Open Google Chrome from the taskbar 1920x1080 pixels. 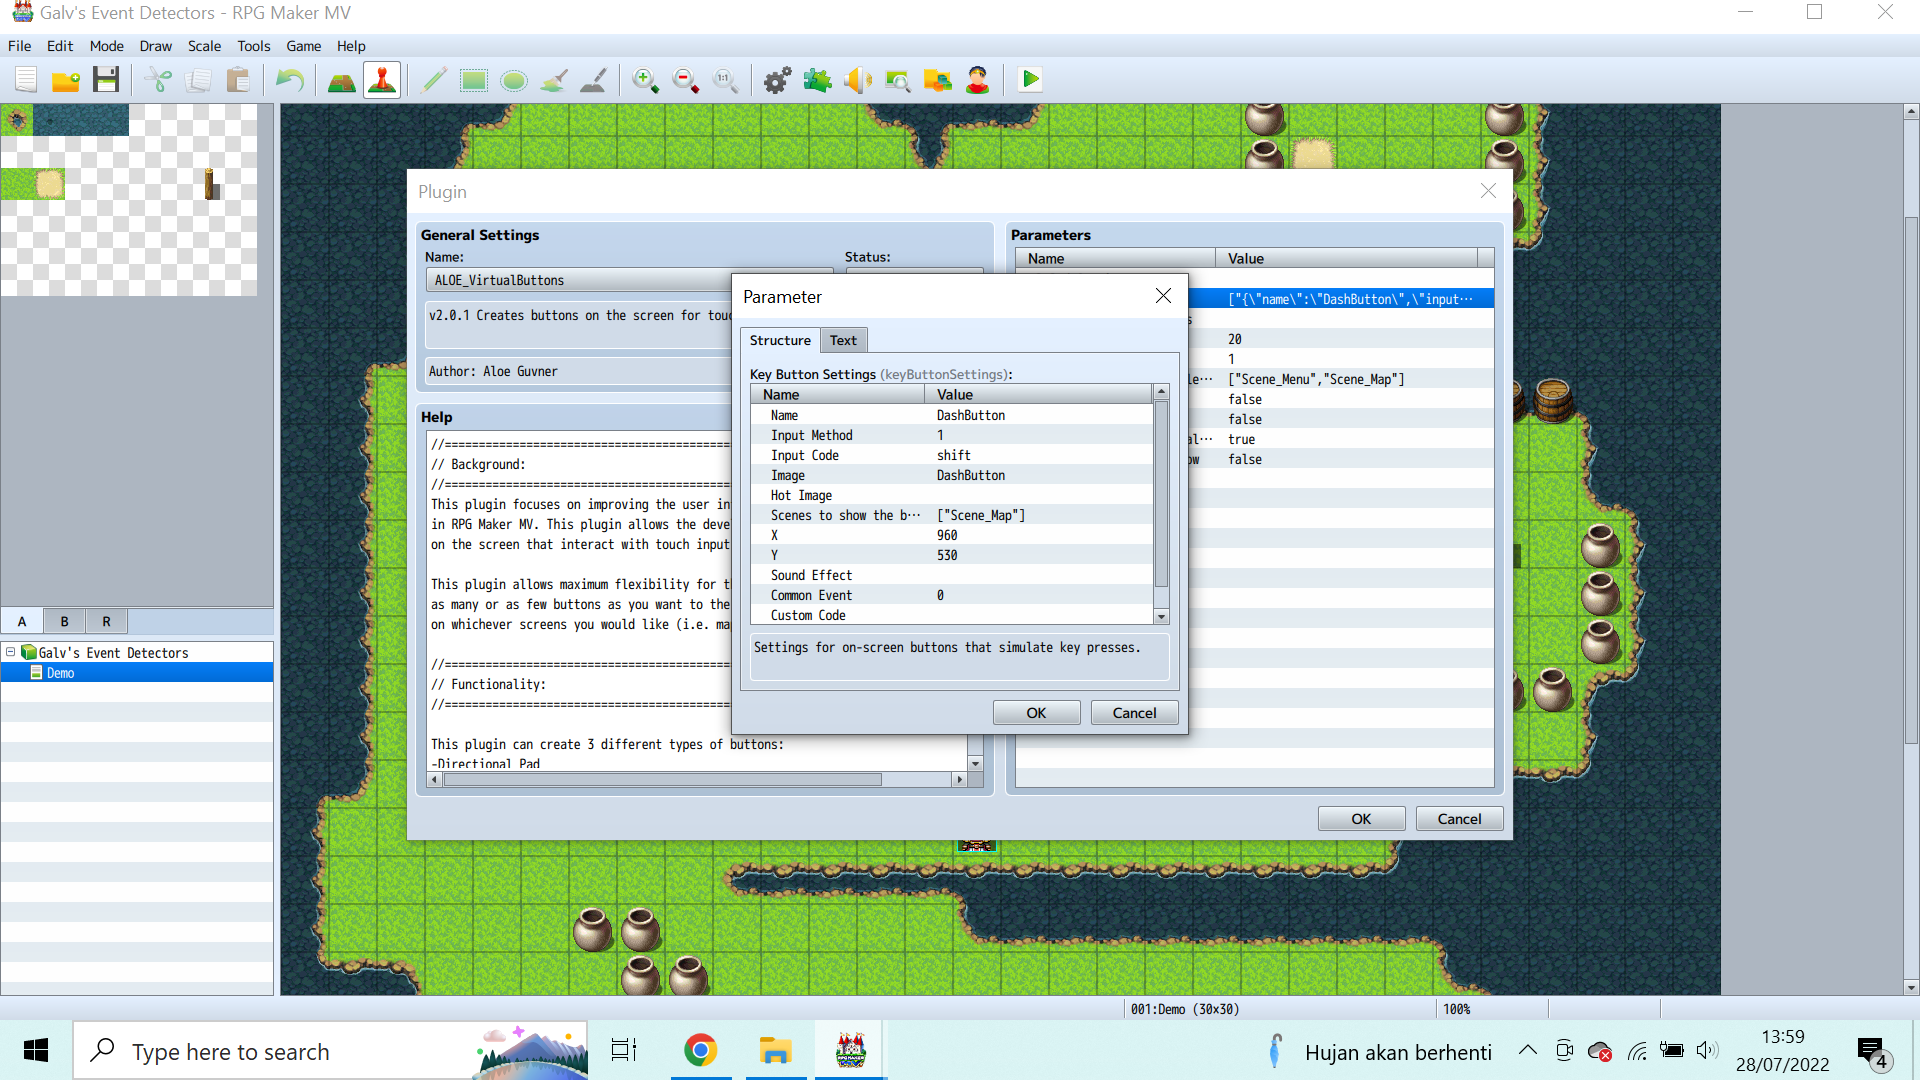(x=700, y=1050)
